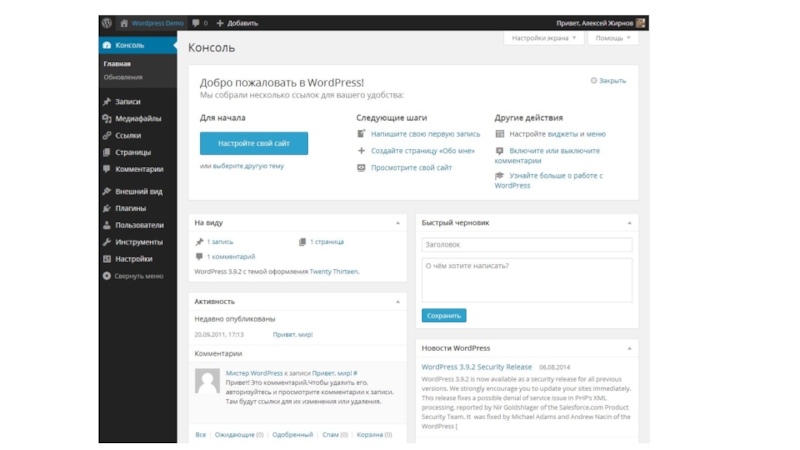Click the Заголовок title input field
The image size is (800, 450).
[x=526, y=244]
